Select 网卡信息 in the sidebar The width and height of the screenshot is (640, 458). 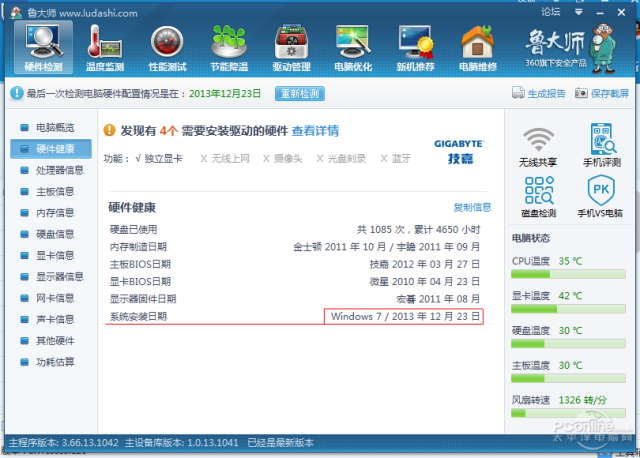pyautogui.click(x=51, y=298)
